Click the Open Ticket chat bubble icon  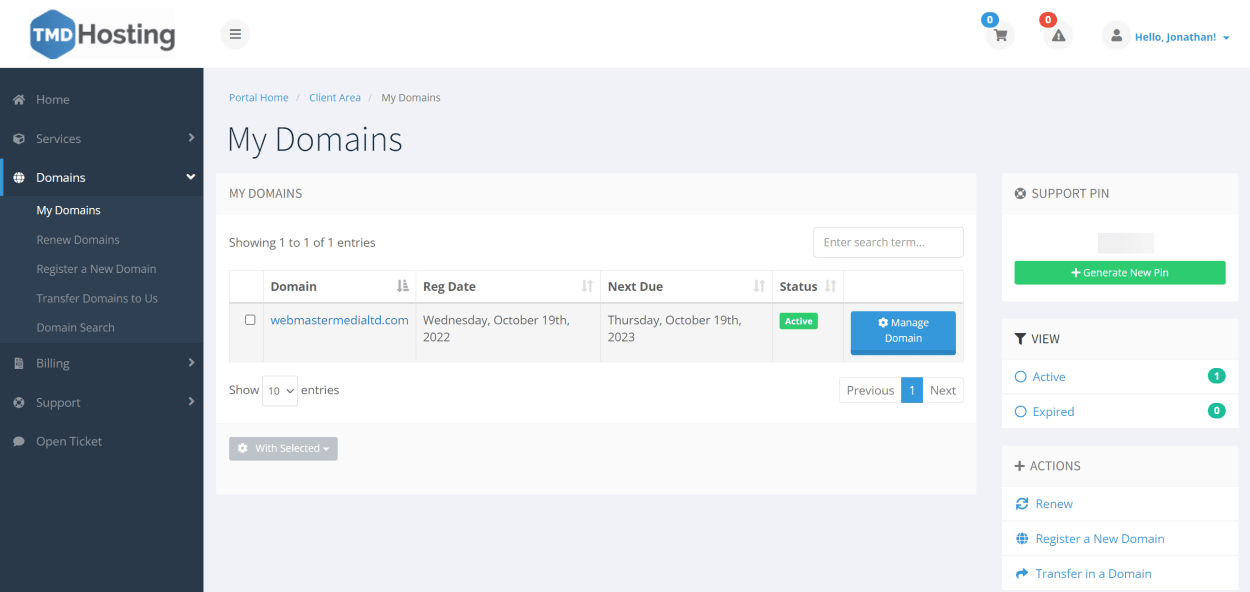[x=18, y=442]
